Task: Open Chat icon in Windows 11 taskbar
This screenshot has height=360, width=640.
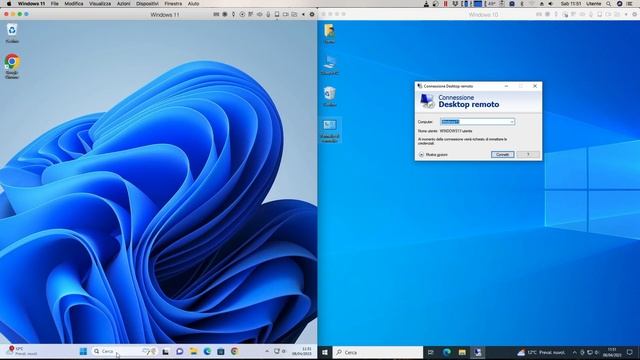Action: coord(180,351)
